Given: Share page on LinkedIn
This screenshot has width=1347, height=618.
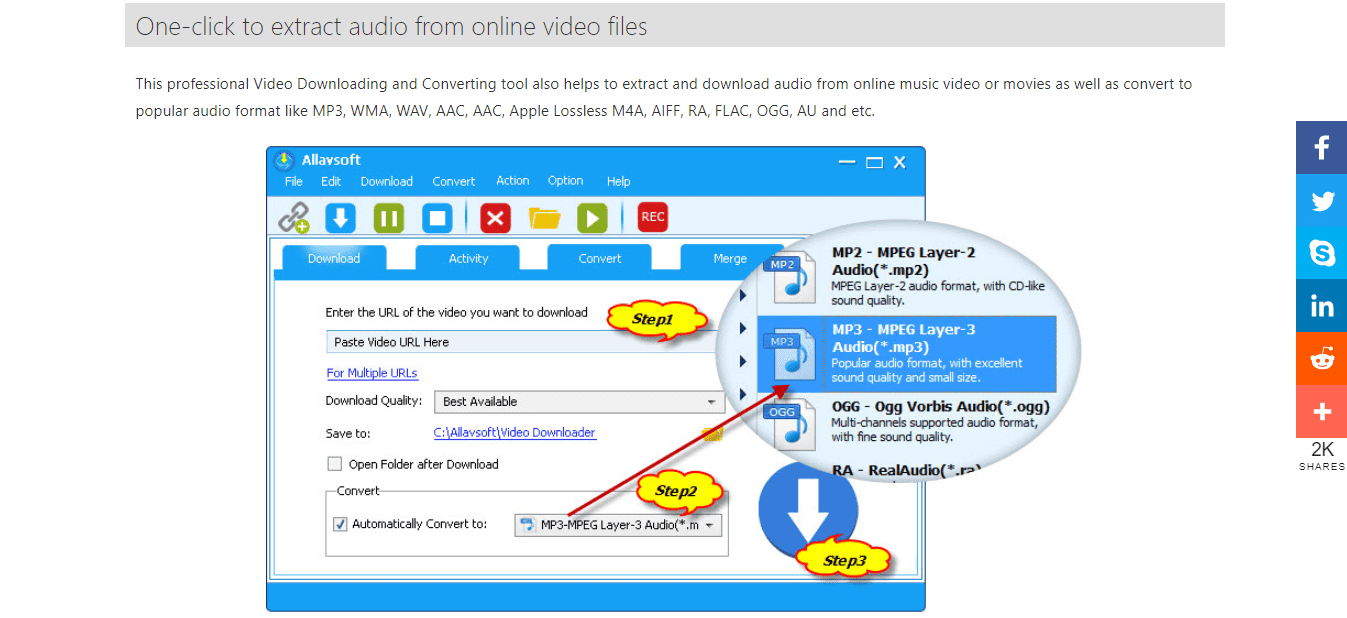Looking at the screenshot, I should 1321,305.
